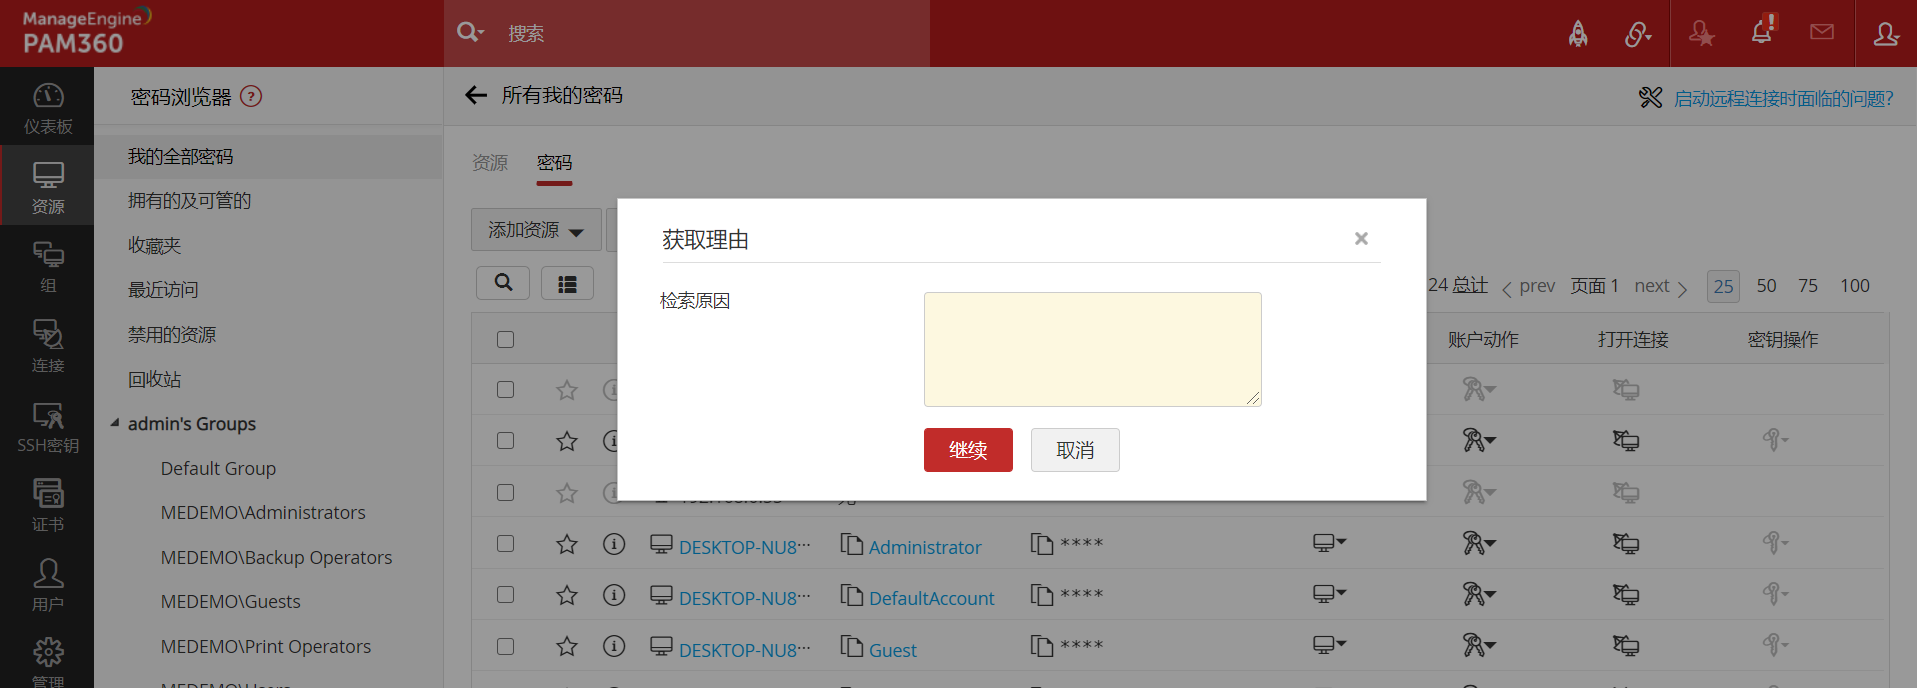The width and height of the screenshot is (1917, 688).
Task: Check the third table row checkbox
Action: (x=506, y=493)
